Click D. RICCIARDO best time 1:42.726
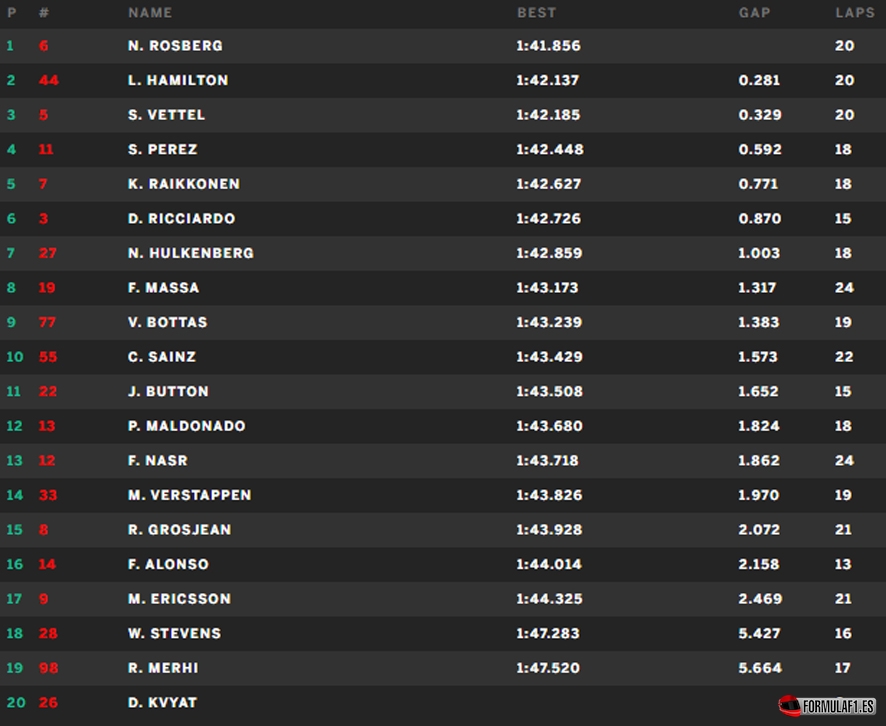886x726 pixels. tap(548, 219)
